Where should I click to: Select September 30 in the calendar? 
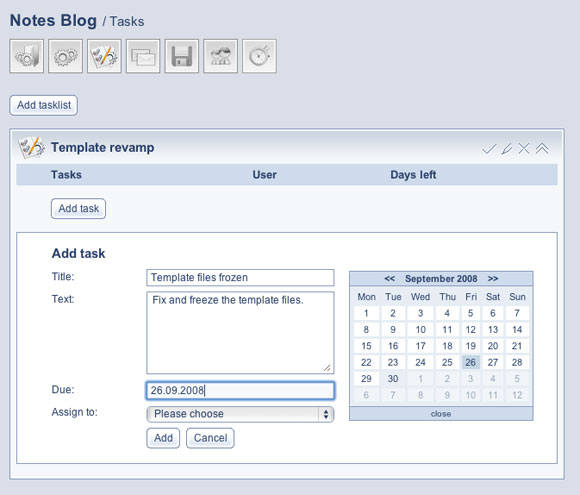tap(393, 378)
